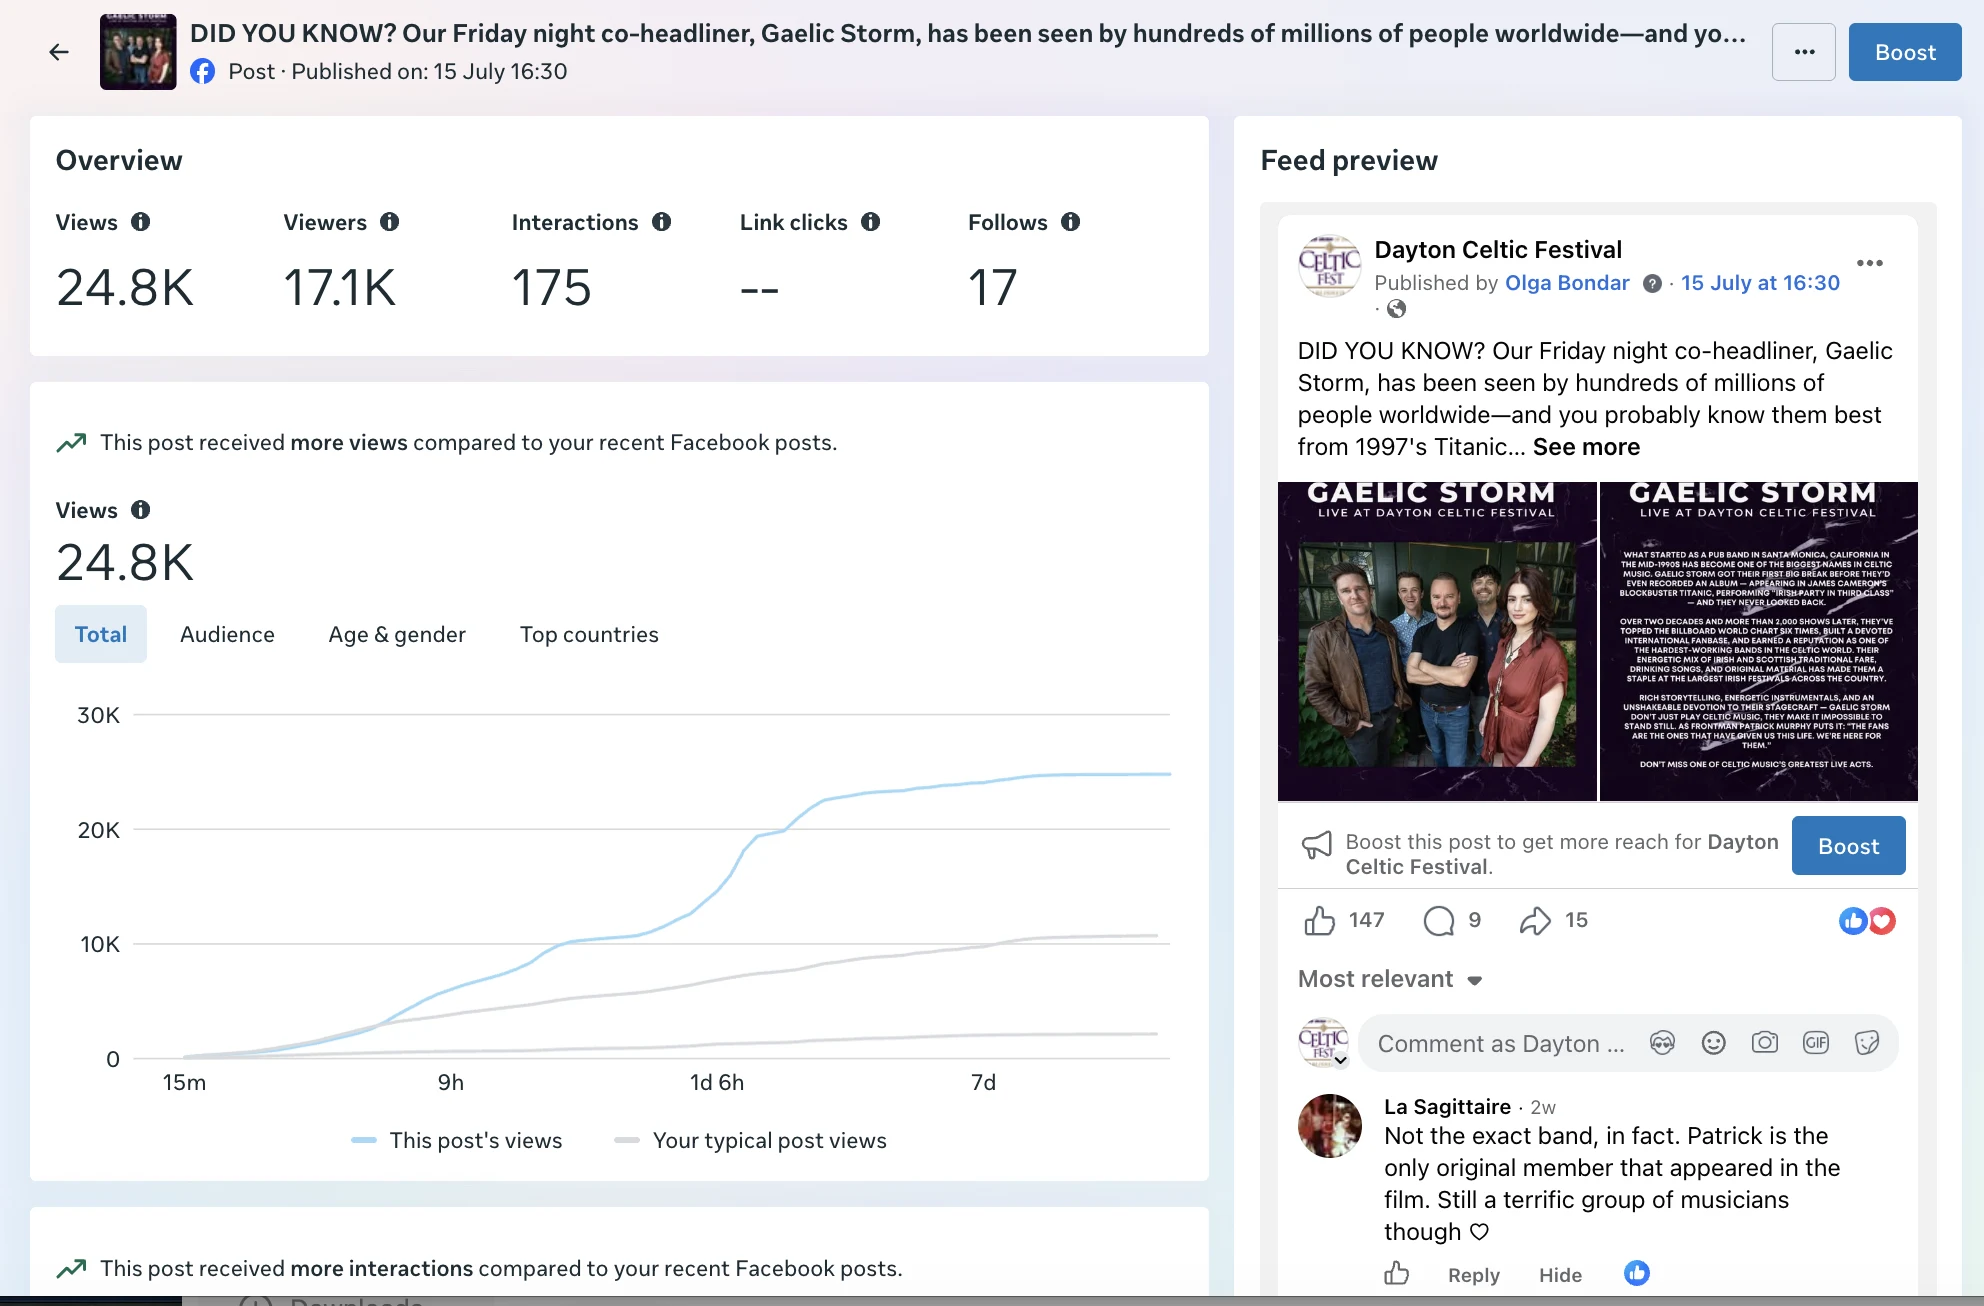Open Dayton Celtic Festival page name
This screenshot has height=1306, width=1984.
pos(1498,249)
